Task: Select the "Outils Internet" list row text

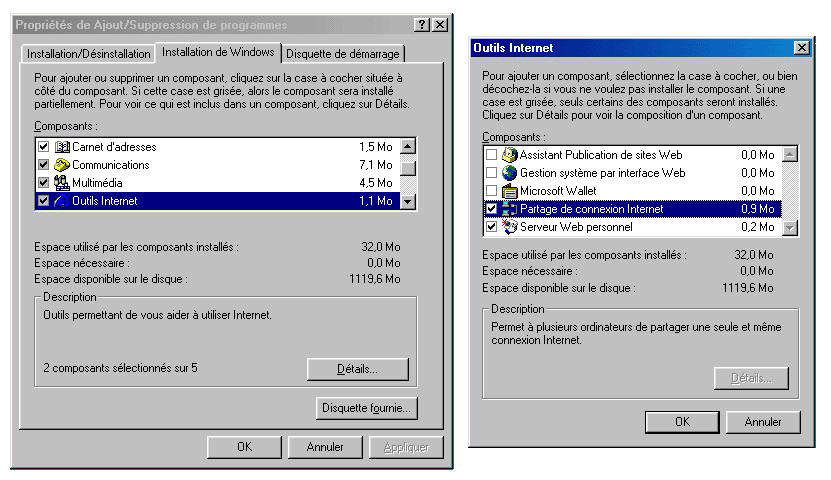Action: pos(105,201)
